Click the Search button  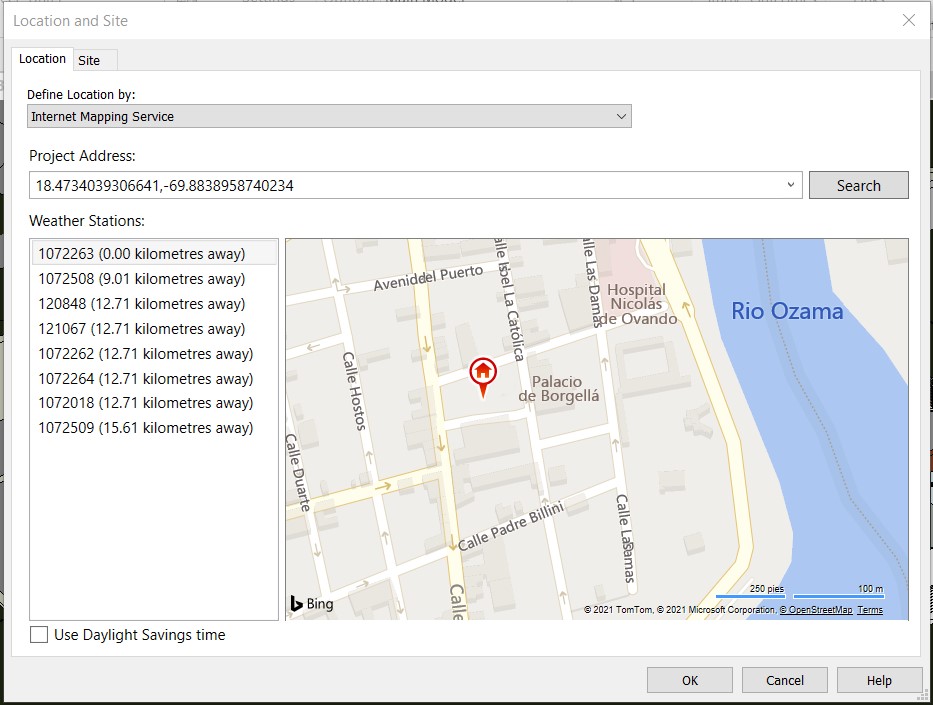tap(858, 185)
